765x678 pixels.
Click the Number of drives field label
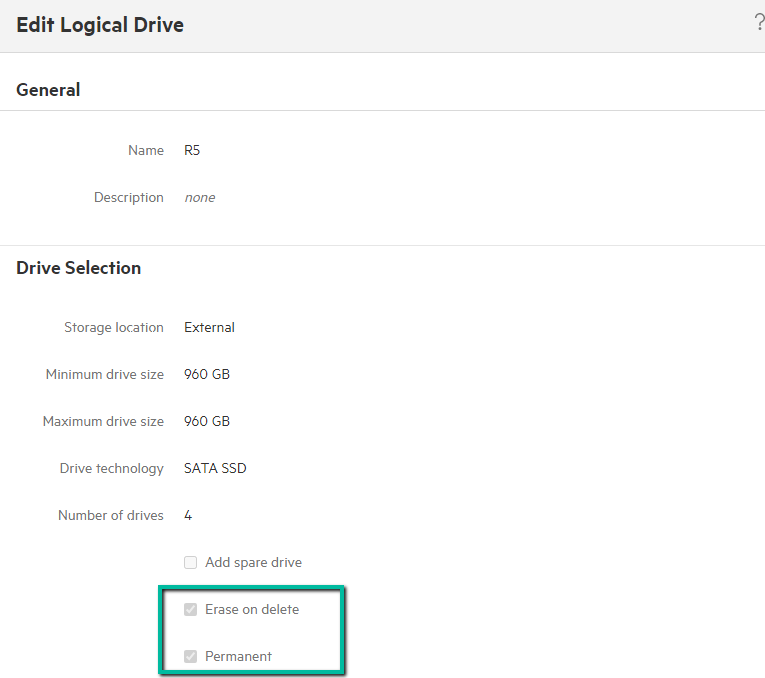(x=111, y=516)
